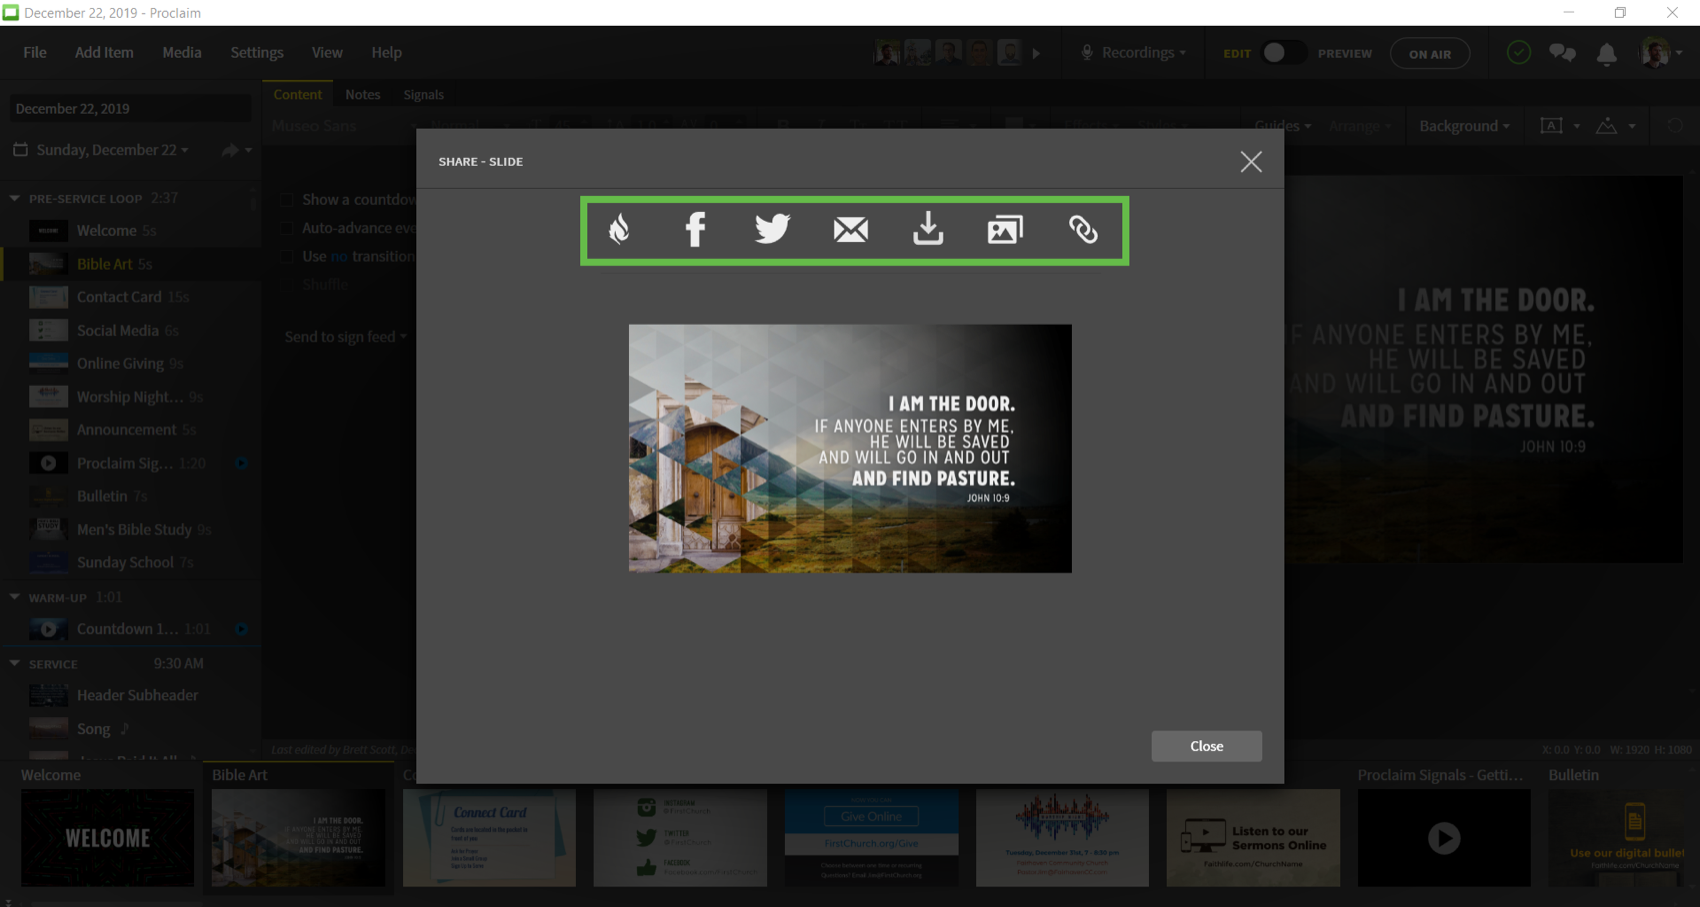Viewport: 1700px width, 907px height.
Task: Open the View menu
Action: [327, 52]
